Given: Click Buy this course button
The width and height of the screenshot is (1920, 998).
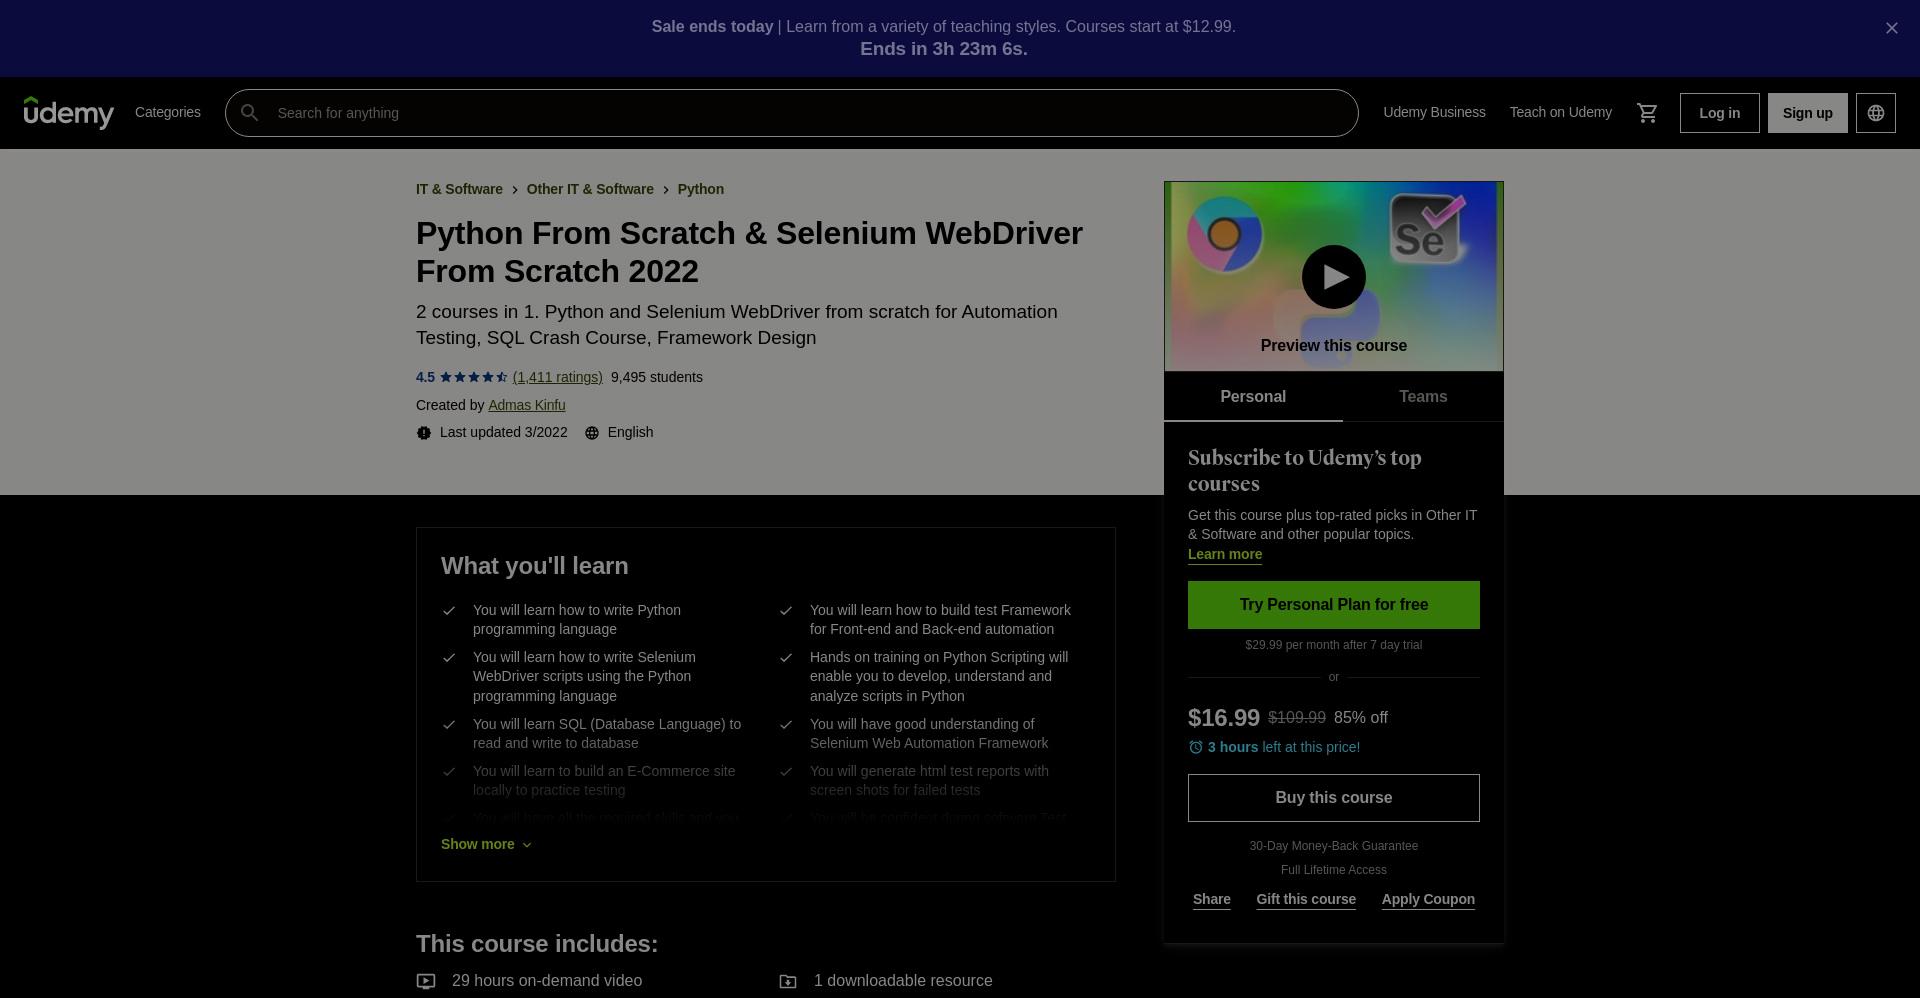Looking at the screenshot, I should point(1333,798).
